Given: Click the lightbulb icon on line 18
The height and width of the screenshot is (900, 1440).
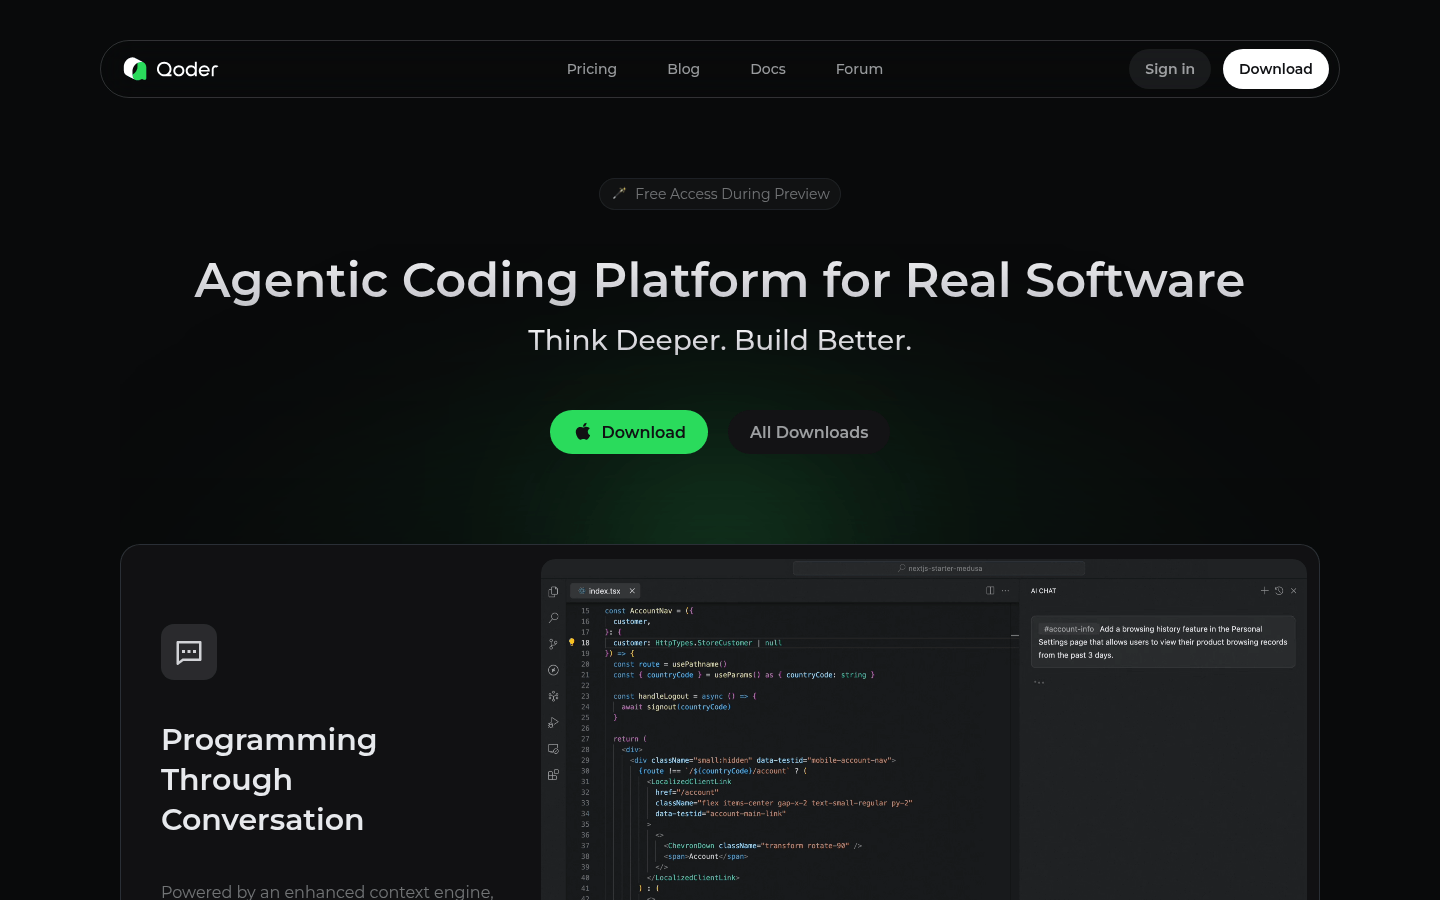Looking at the screenshot, I should 572,643.
